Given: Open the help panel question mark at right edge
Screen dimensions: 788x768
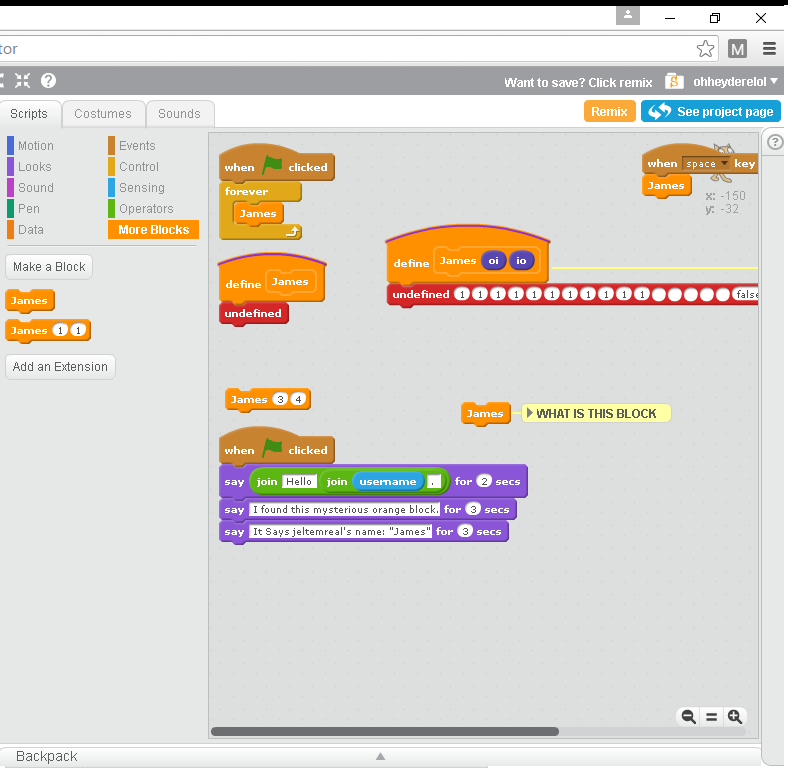Looking at the screenshot, I should (x=774, y=142).
